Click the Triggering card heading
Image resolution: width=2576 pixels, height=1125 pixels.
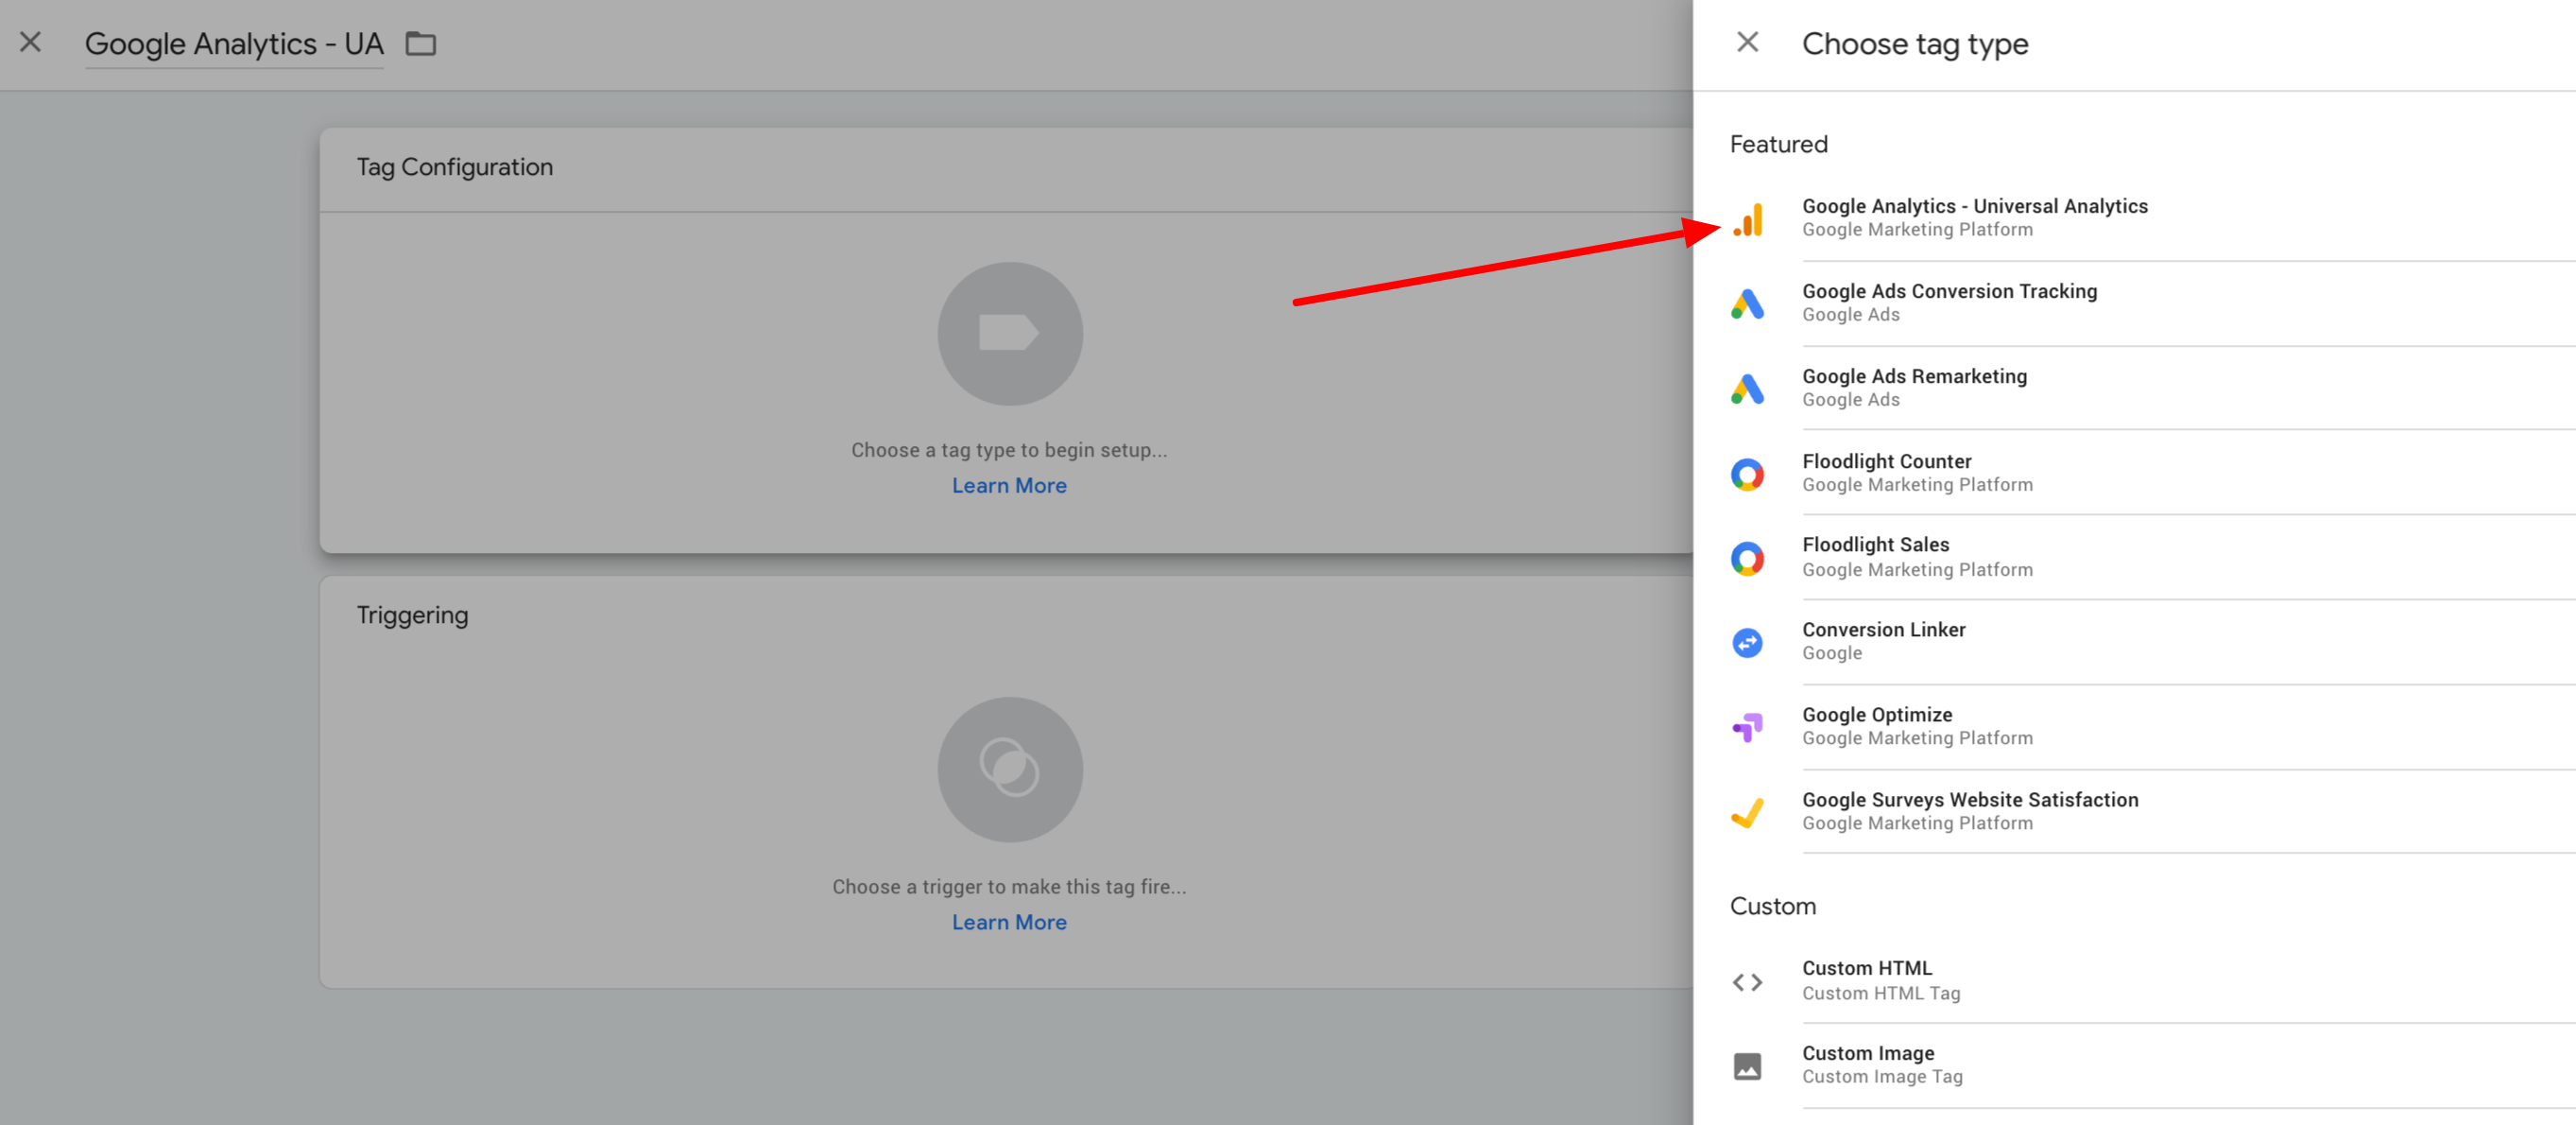pyautogui.click(x=412, y=615)
